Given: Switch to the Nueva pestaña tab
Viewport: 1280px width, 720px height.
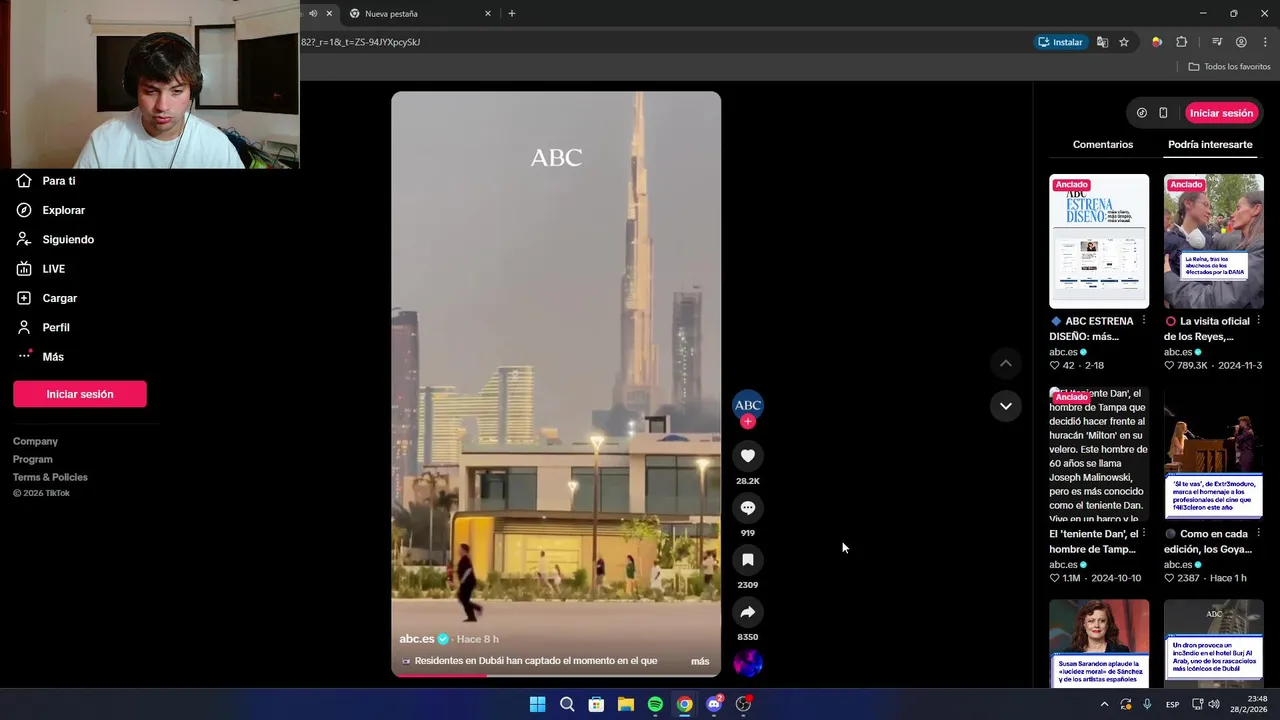Looking at the screenshot, I should [419, 14].
